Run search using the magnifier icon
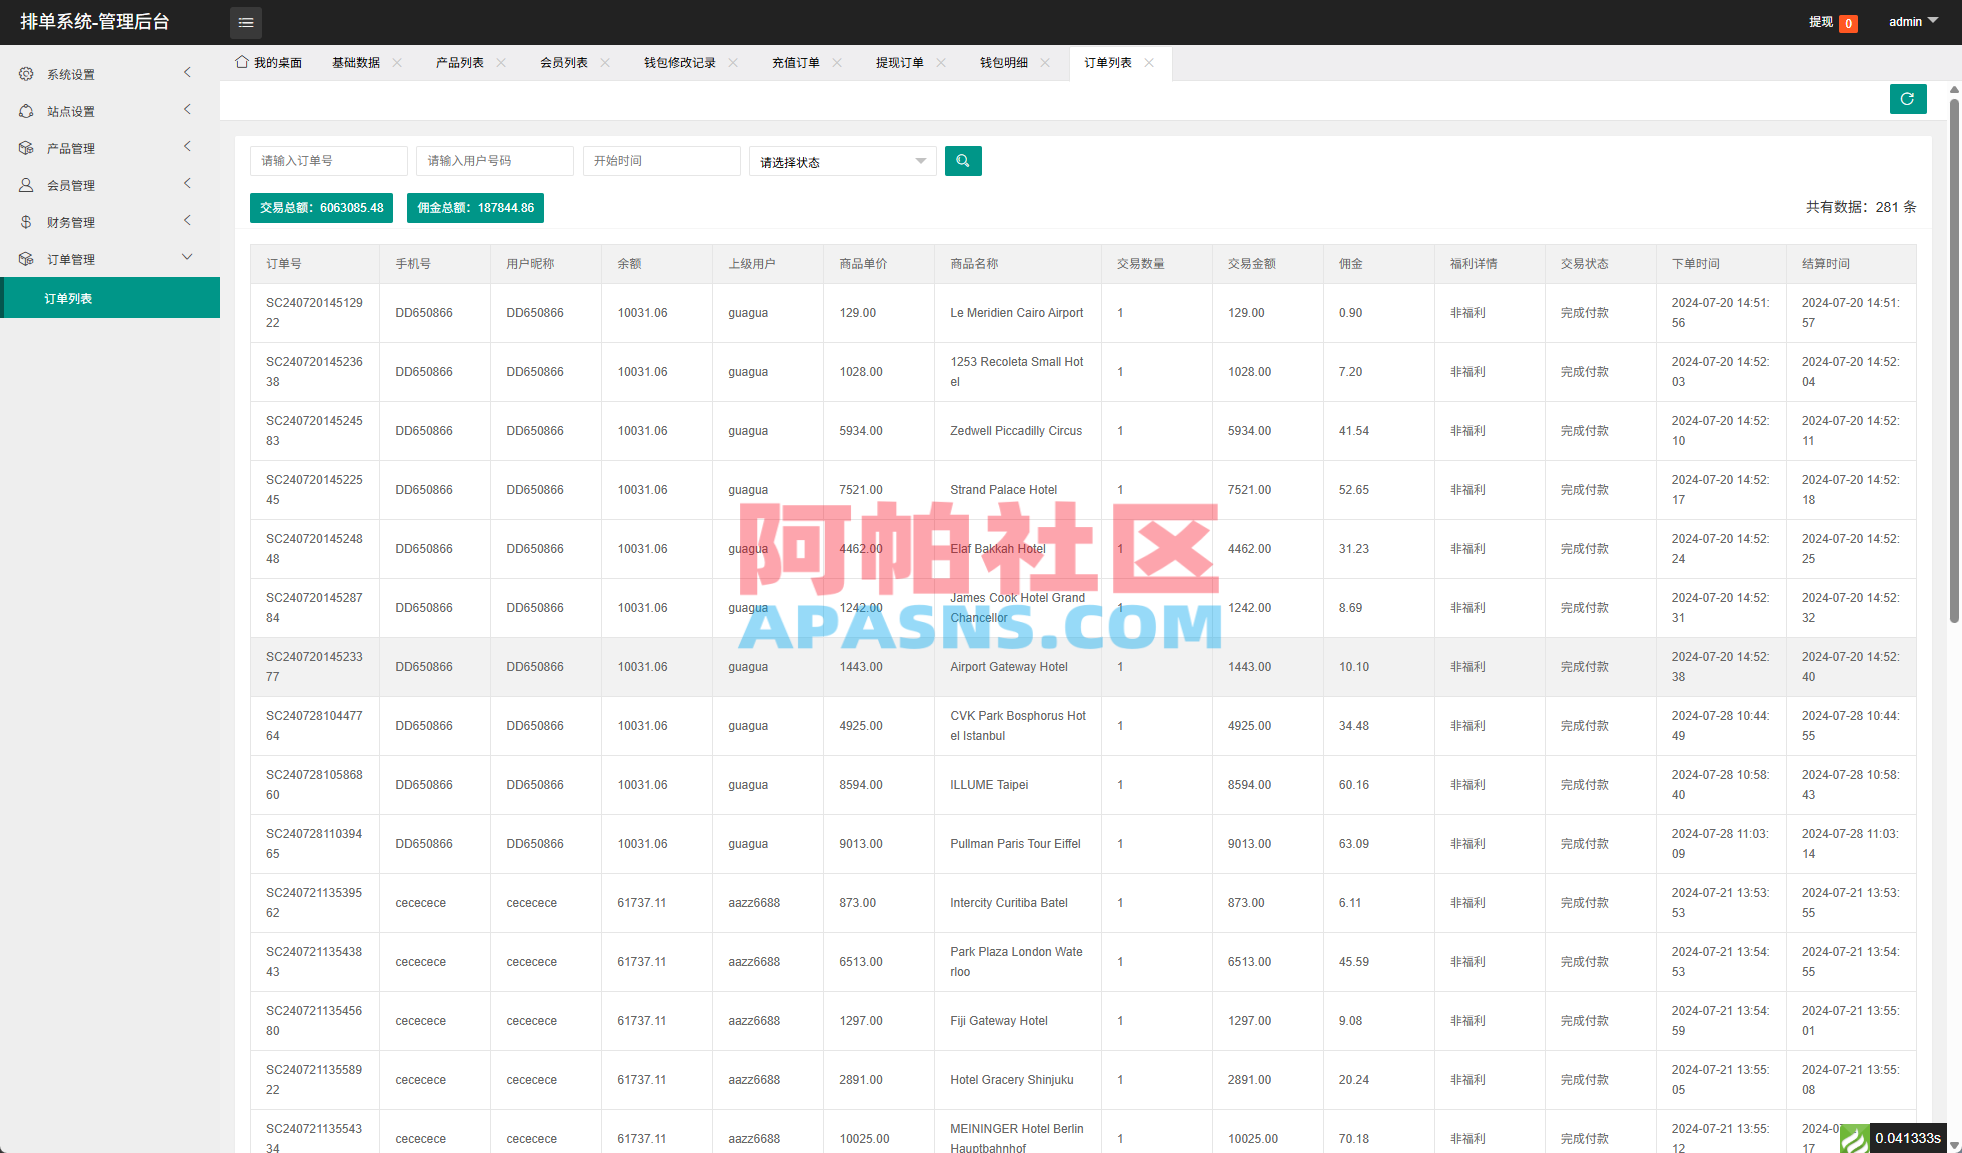Screen dimensions: 1962x1153 (962, 160)
